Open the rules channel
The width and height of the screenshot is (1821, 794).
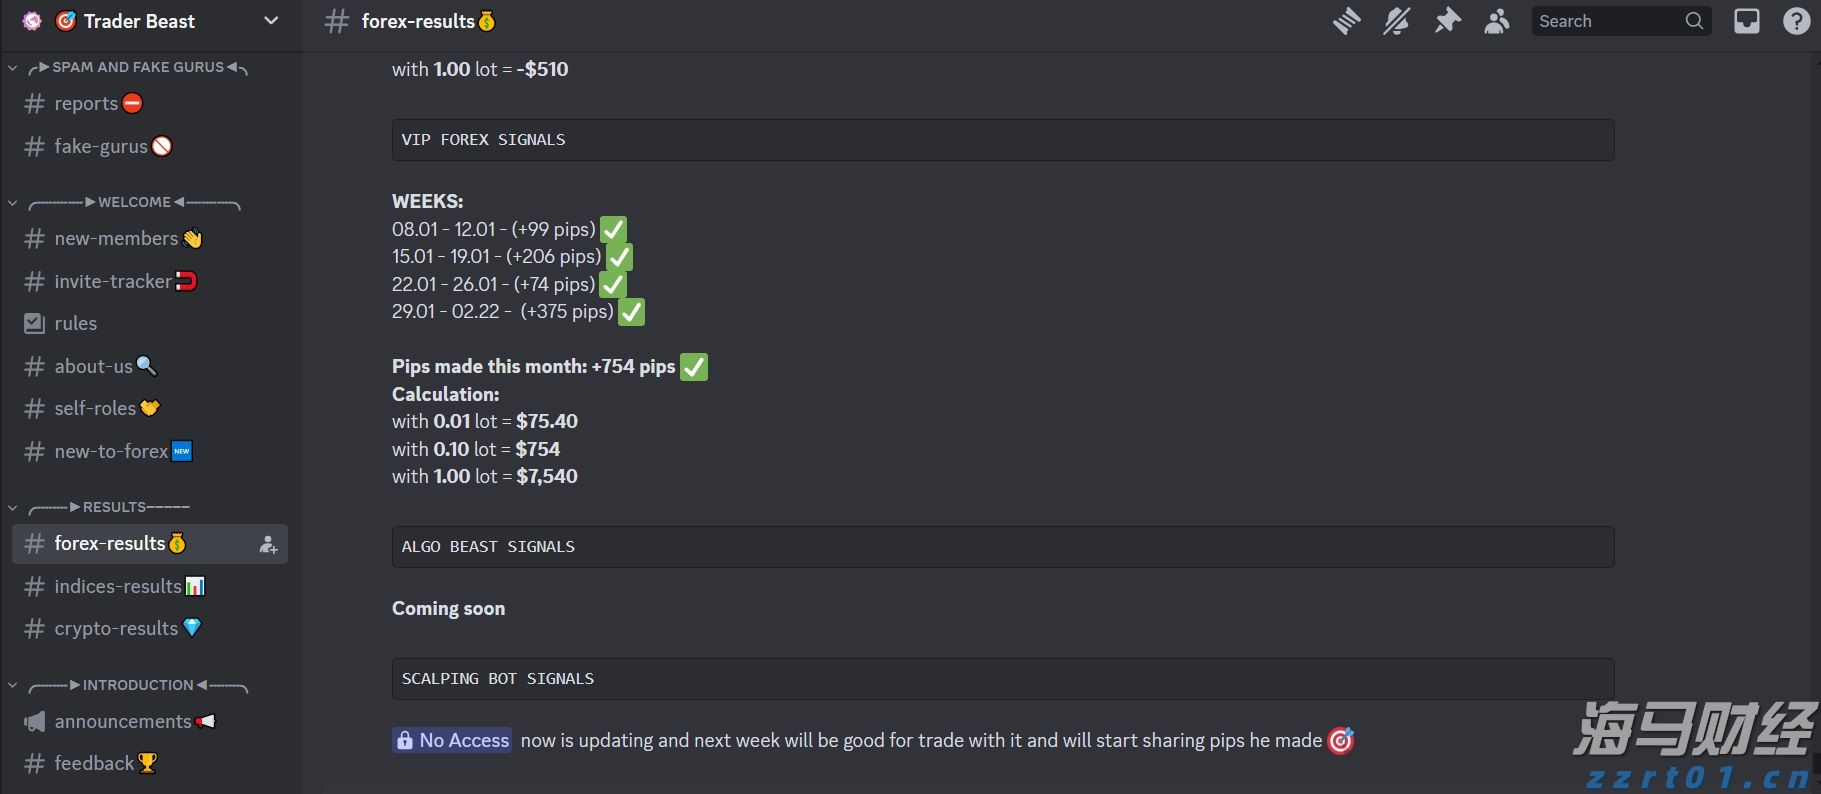coord(76,324)
